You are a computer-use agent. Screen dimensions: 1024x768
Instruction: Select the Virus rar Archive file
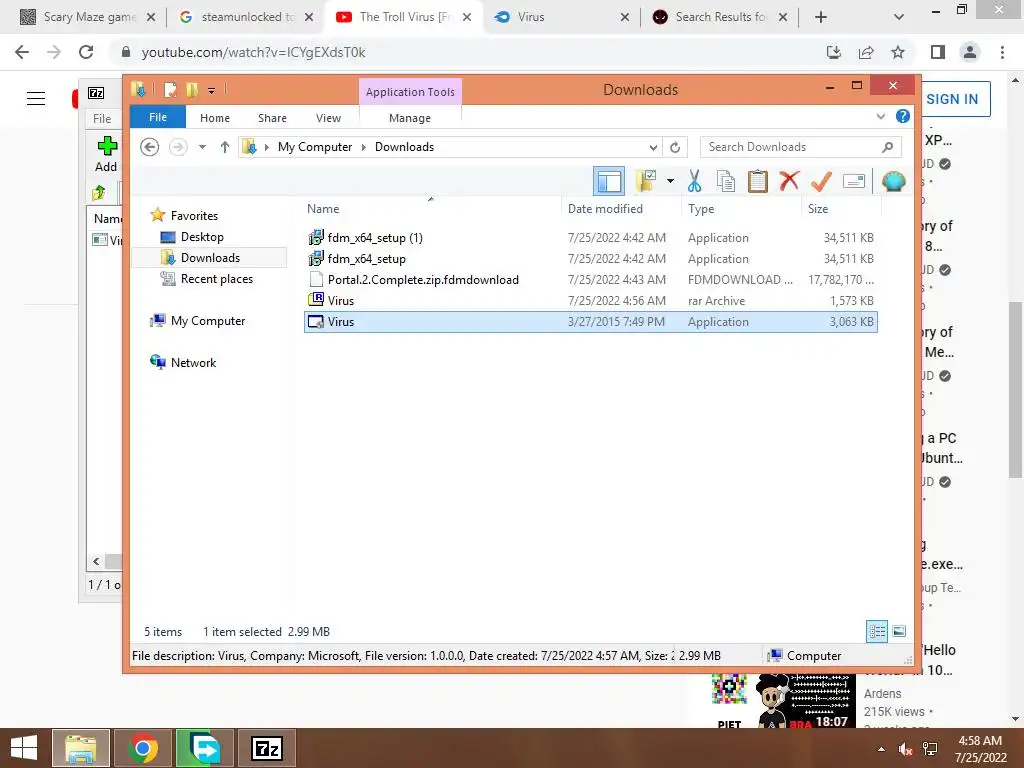coord(590,300)
